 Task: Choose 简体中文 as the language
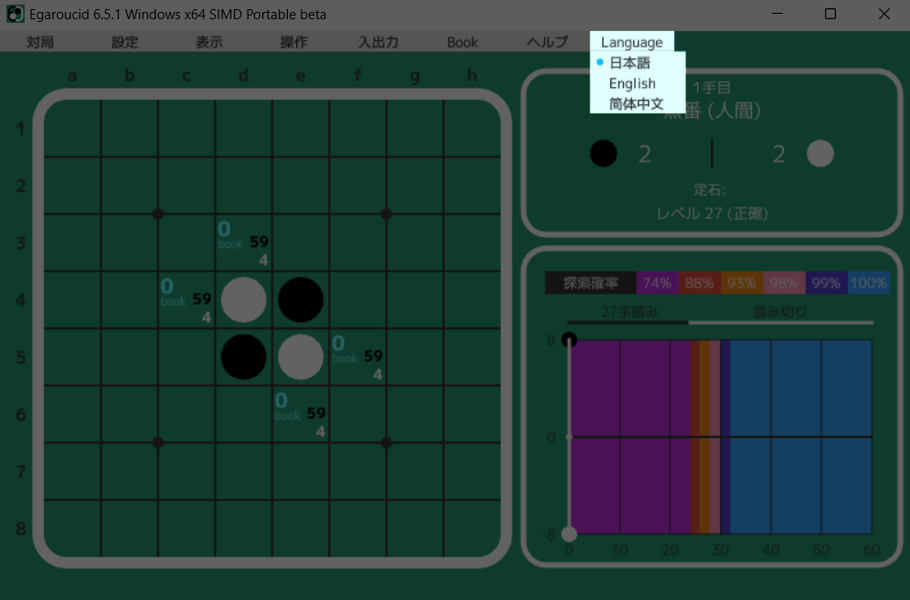pyautogui.click(x=636, y=103)
